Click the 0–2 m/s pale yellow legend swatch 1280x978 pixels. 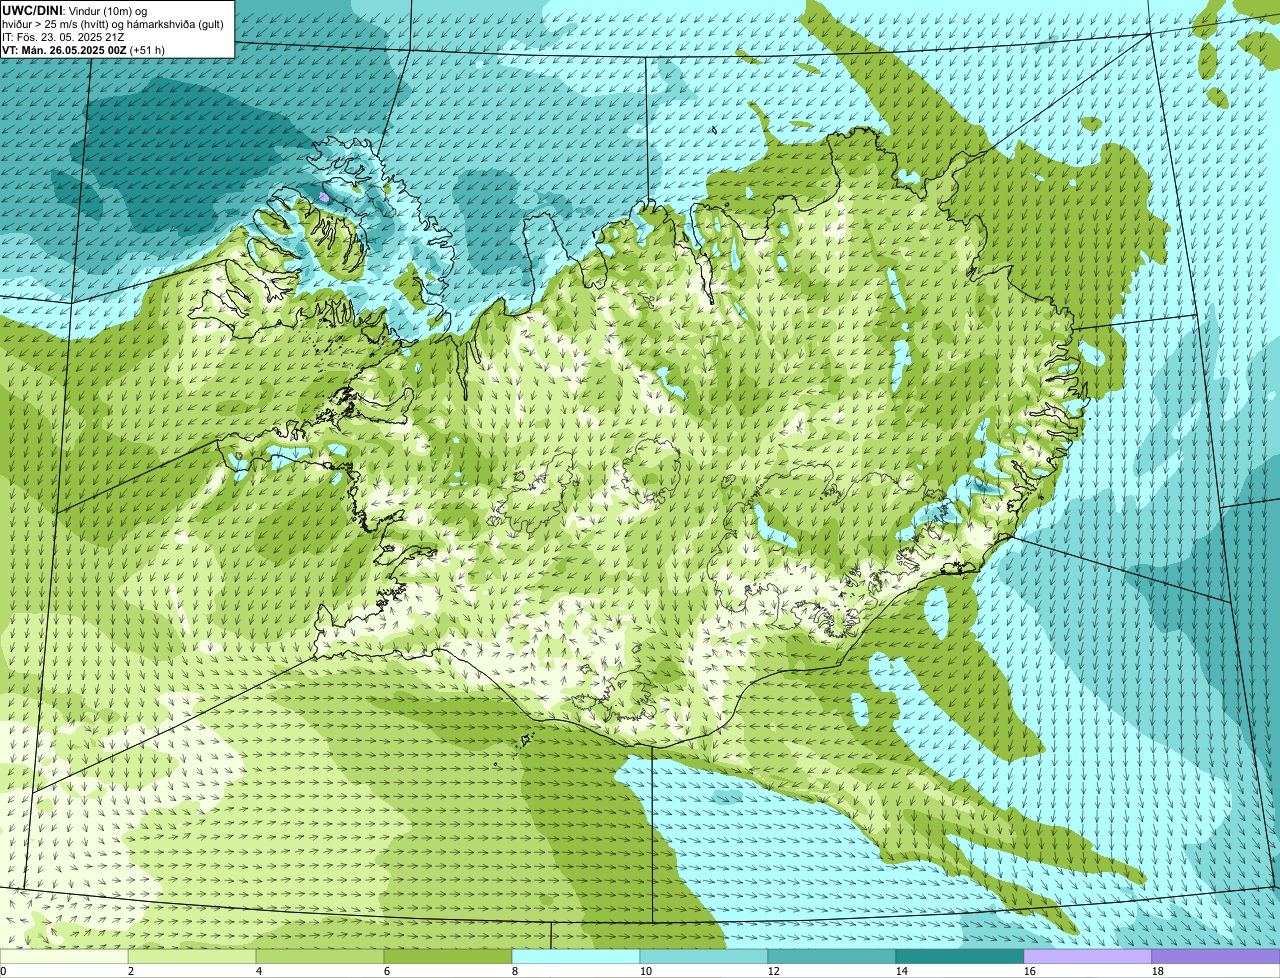click(x=64, y=957)
